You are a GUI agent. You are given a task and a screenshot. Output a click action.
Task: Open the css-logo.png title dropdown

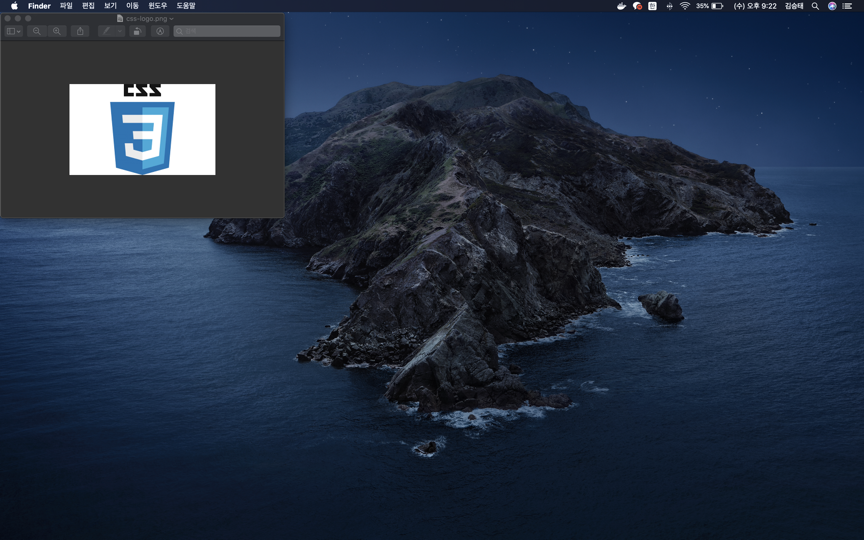click(x=171, y=19)
